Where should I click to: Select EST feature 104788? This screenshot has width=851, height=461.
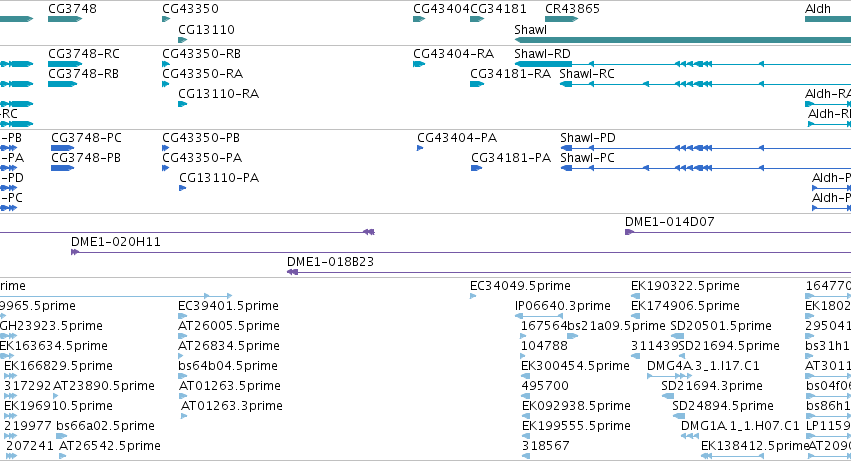click(544, 346)
